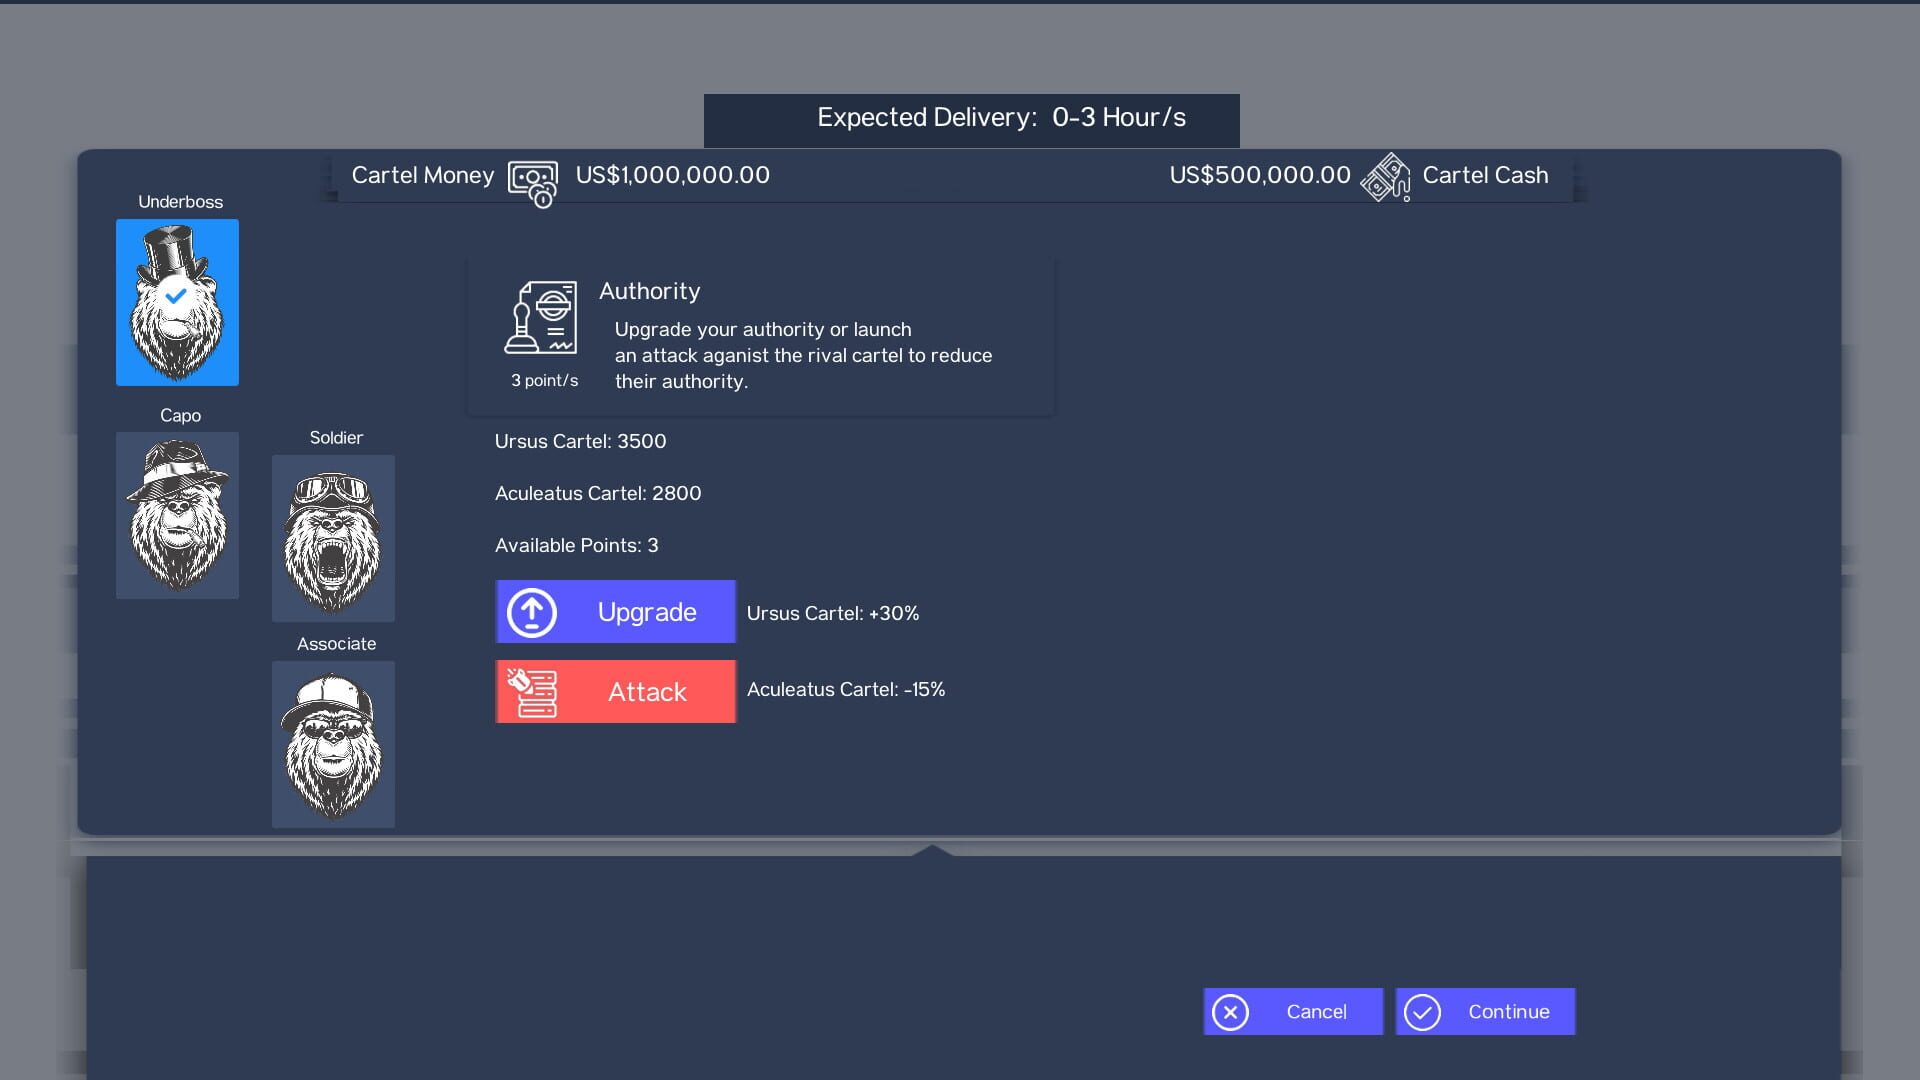
Task: Click the Expected Delivery banner
Action: coord(971,118)
